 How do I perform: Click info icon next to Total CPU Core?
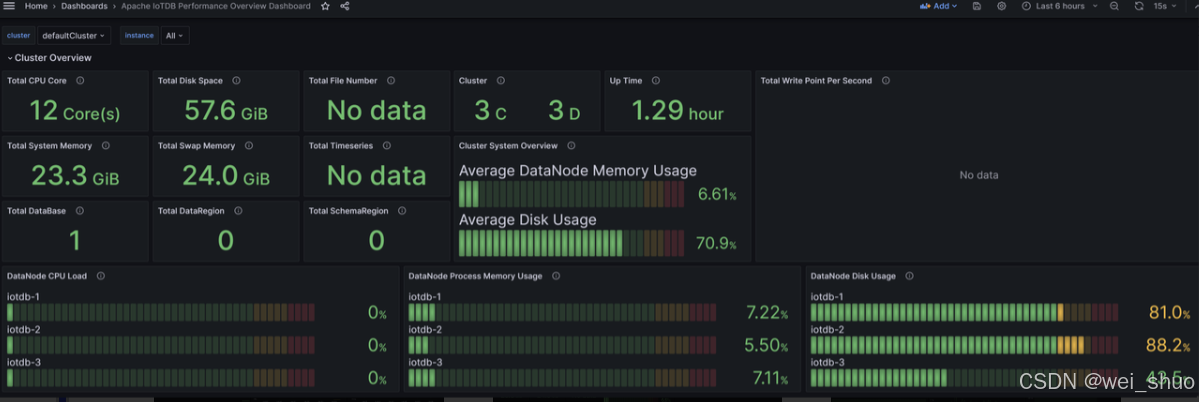pos(80,81)
